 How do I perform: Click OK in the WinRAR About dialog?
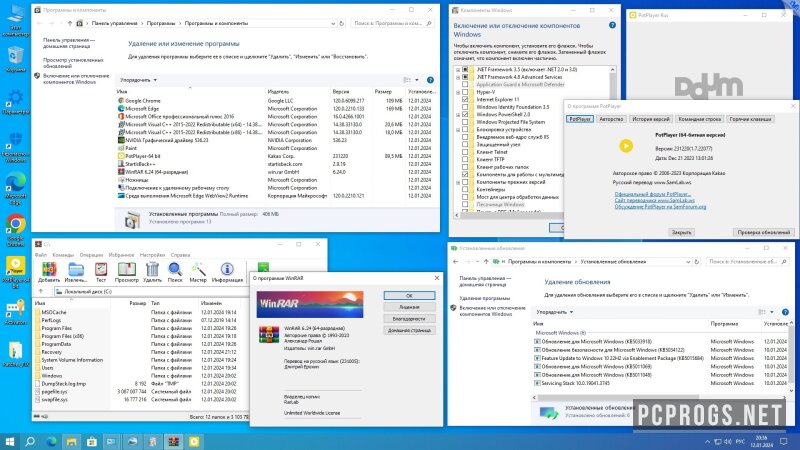pos(409,295)
